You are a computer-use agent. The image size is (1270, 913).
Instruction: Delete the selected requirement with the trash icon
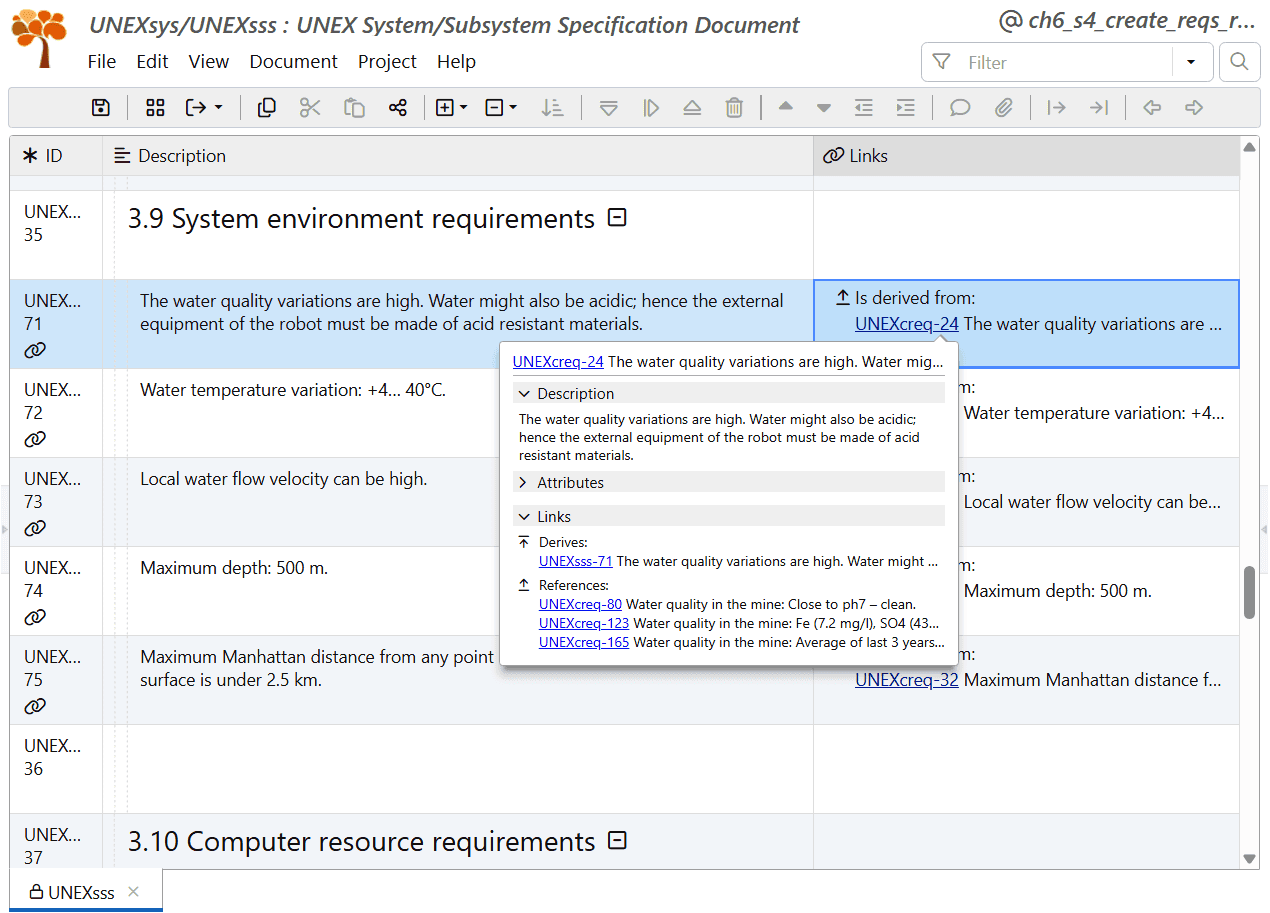pyautogui.click(x=734, y=107)
